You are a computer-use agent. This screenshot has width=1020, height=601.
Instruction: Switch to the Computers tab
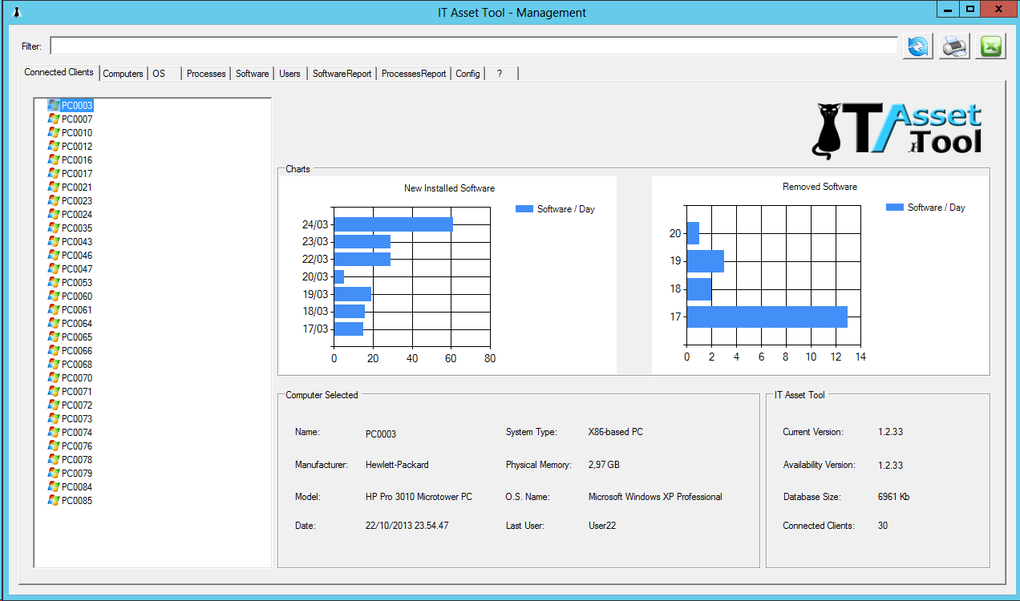coord(123,73)
